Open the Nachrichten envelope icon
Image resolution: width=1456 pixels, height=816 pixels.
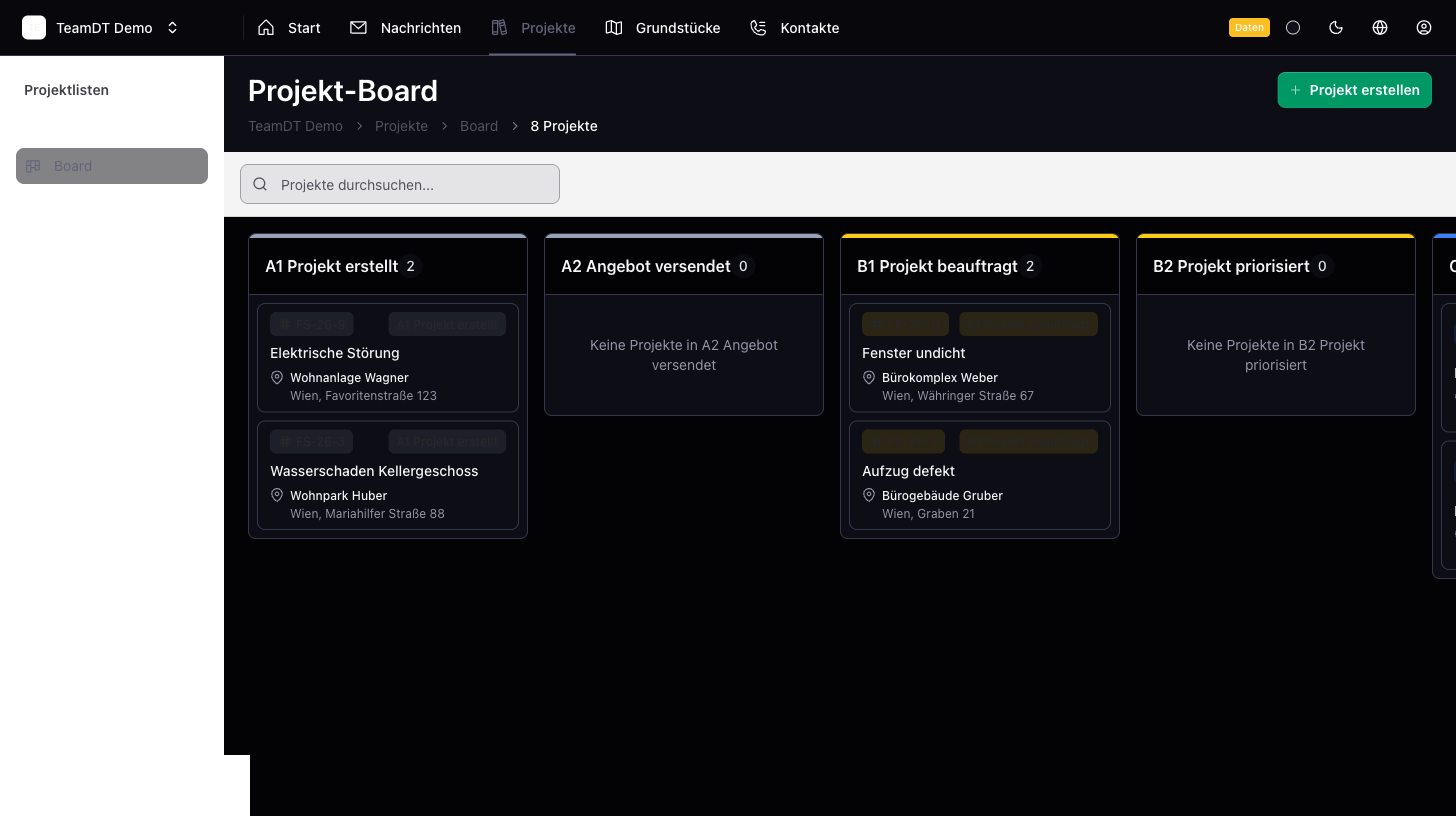pos(359,27)
